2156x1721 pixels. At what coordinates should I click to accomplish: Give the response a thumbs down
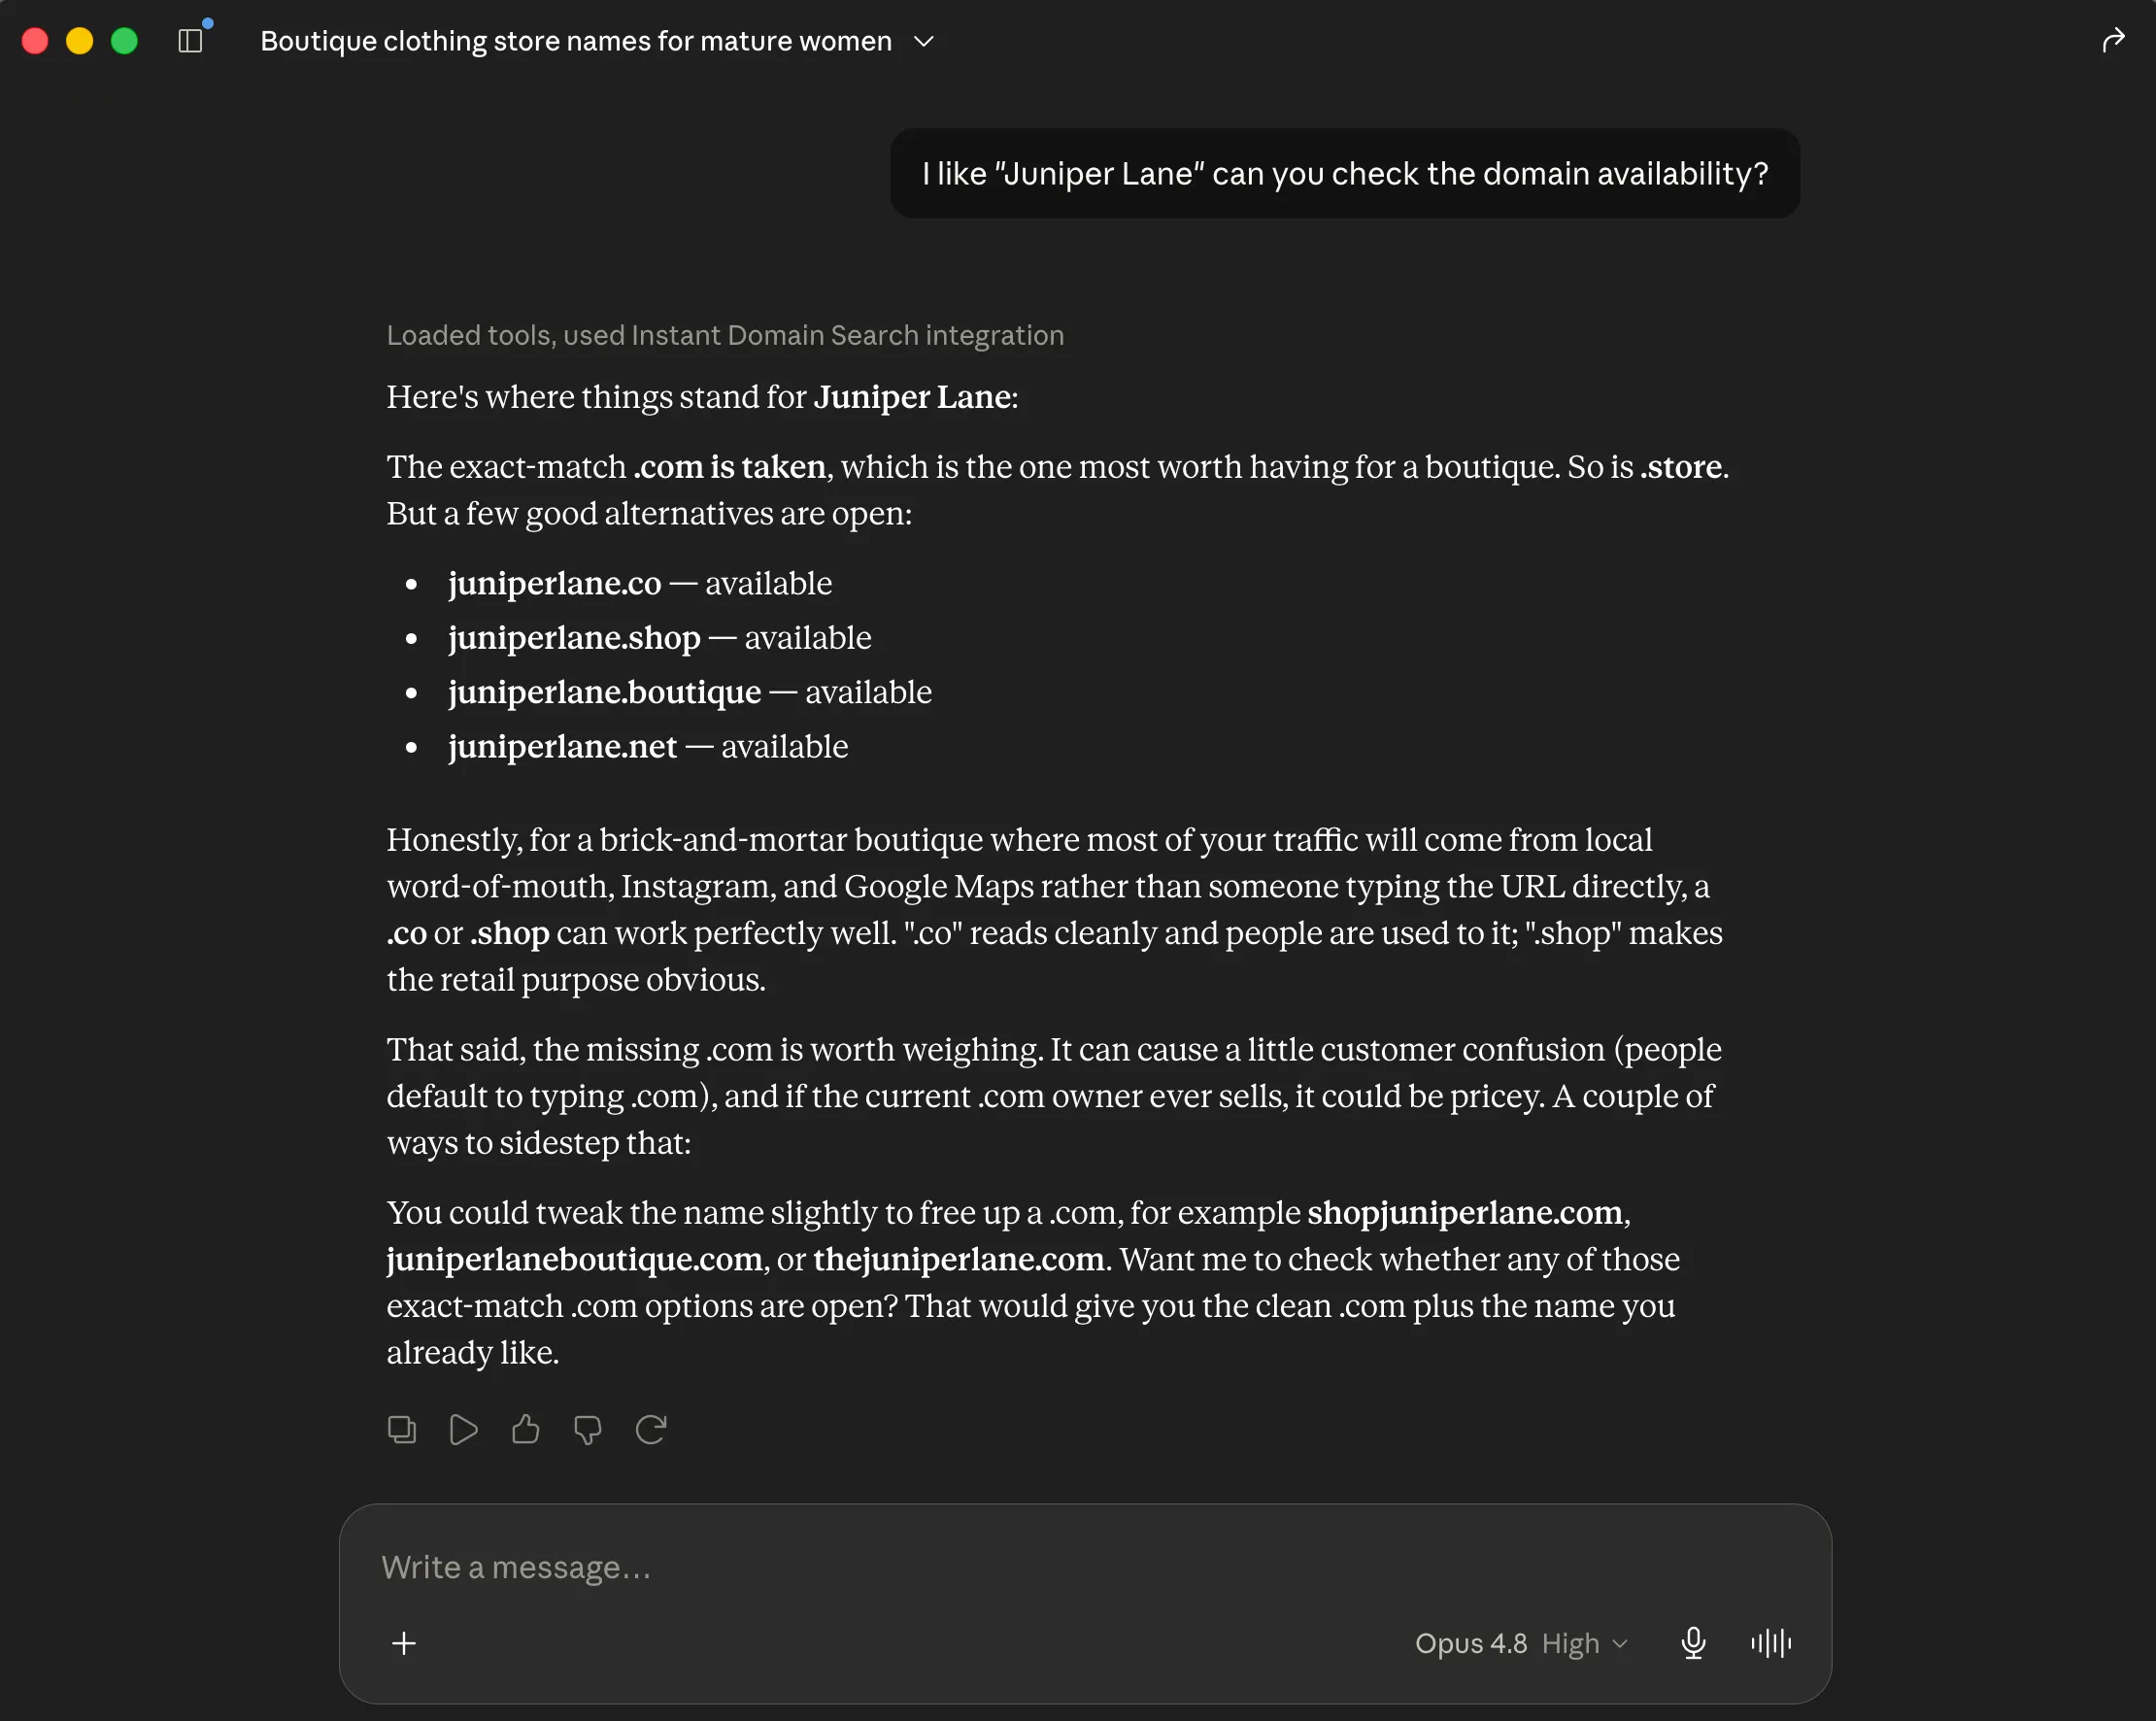coord(588,1429)
